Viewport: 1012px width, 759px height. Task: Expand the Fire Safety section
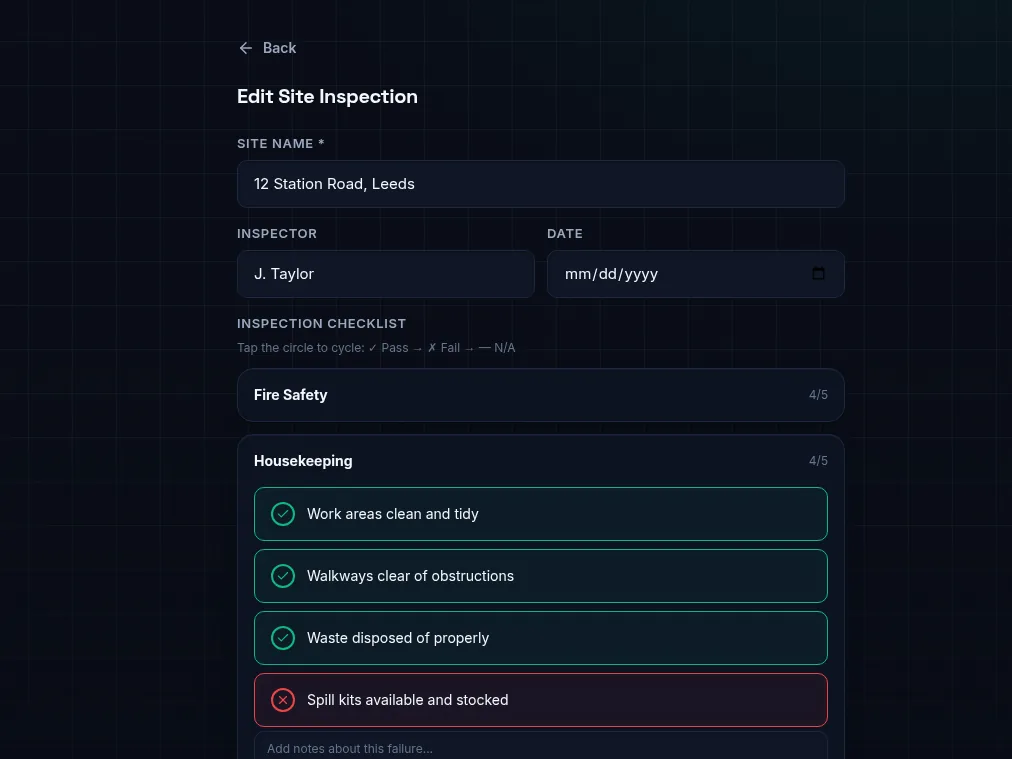(541, 395)
